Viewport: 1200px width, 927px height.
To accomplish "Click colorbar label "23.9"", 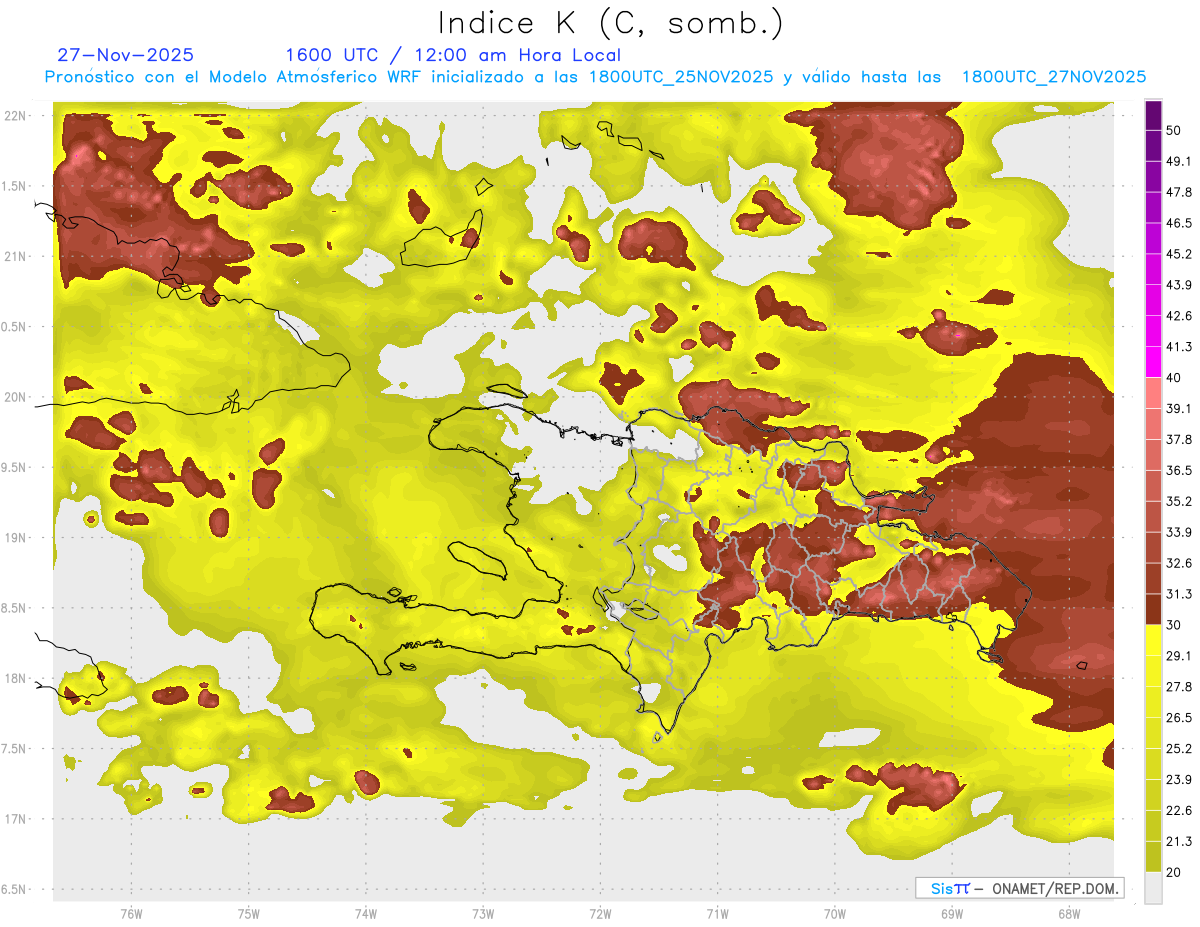I will [1179, 779].
